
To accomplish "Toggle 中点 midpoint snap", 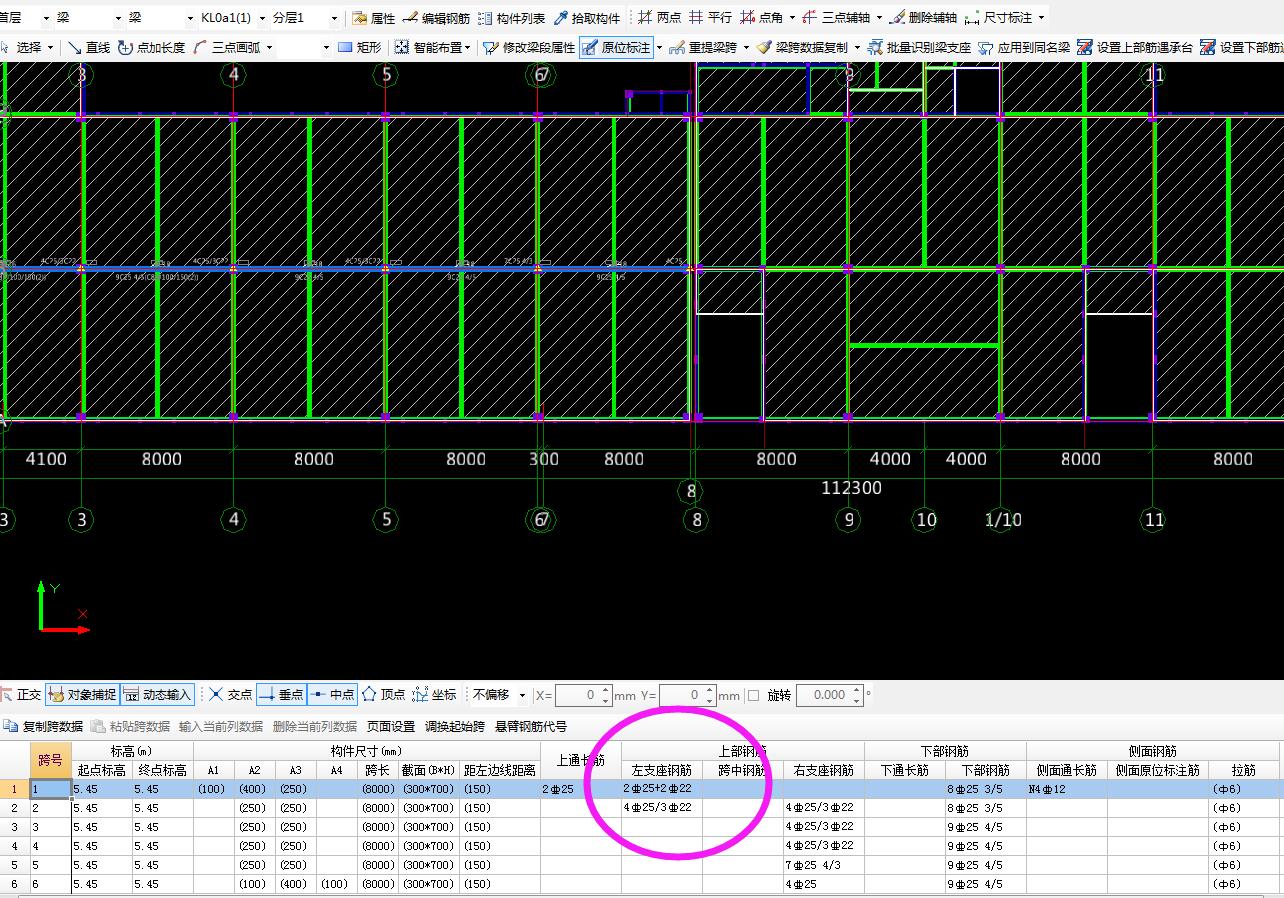I will tap(332, 694).
